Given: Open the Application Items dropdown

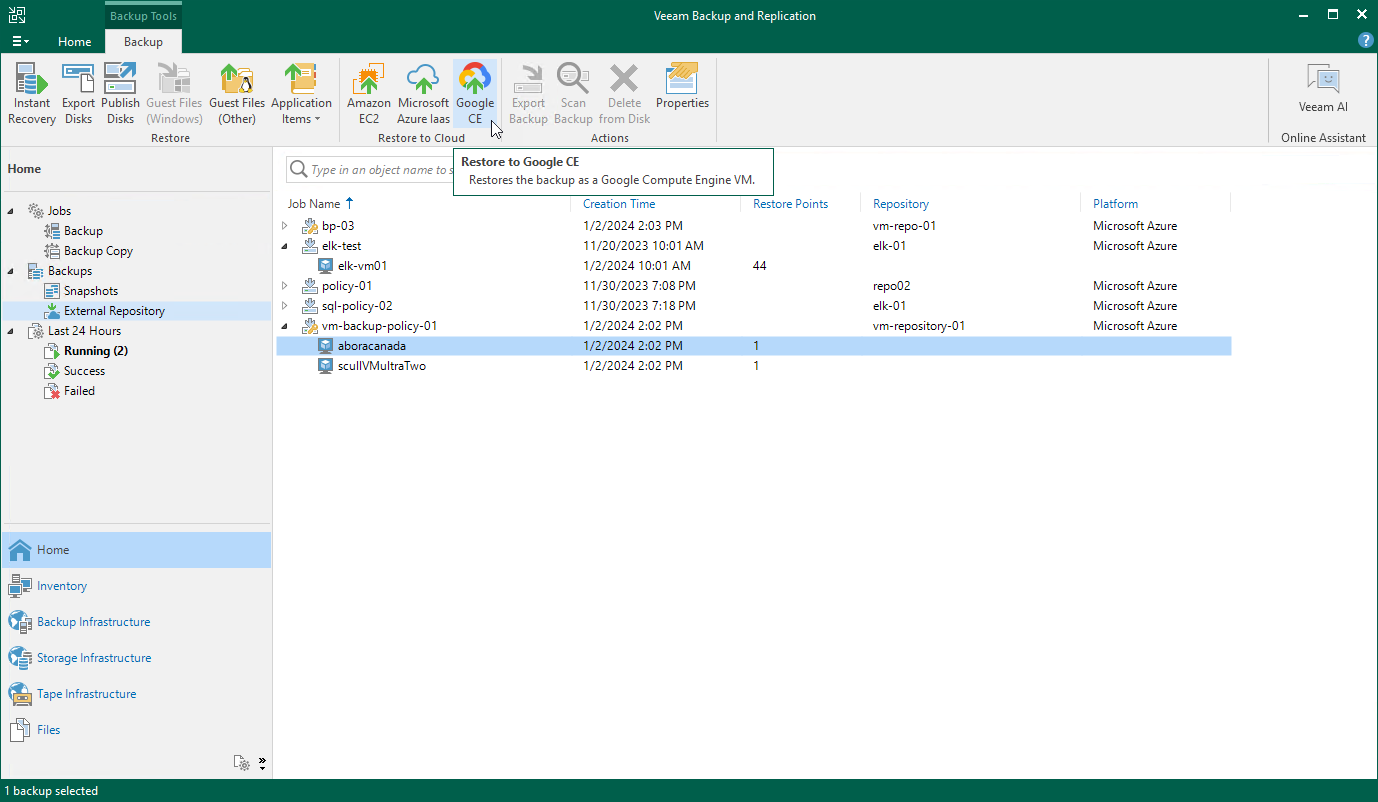Looking at the screenshot, I should [x=300, y=93].
